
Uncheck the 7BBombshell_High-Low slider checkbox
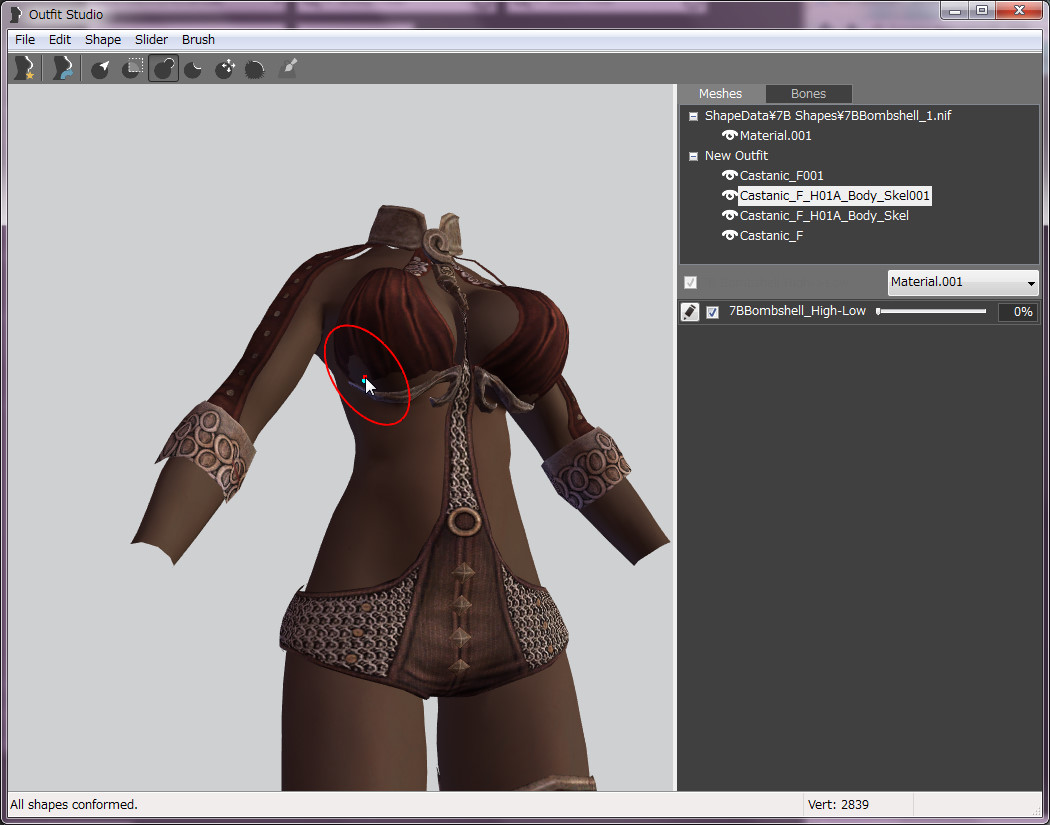point(712,312)
